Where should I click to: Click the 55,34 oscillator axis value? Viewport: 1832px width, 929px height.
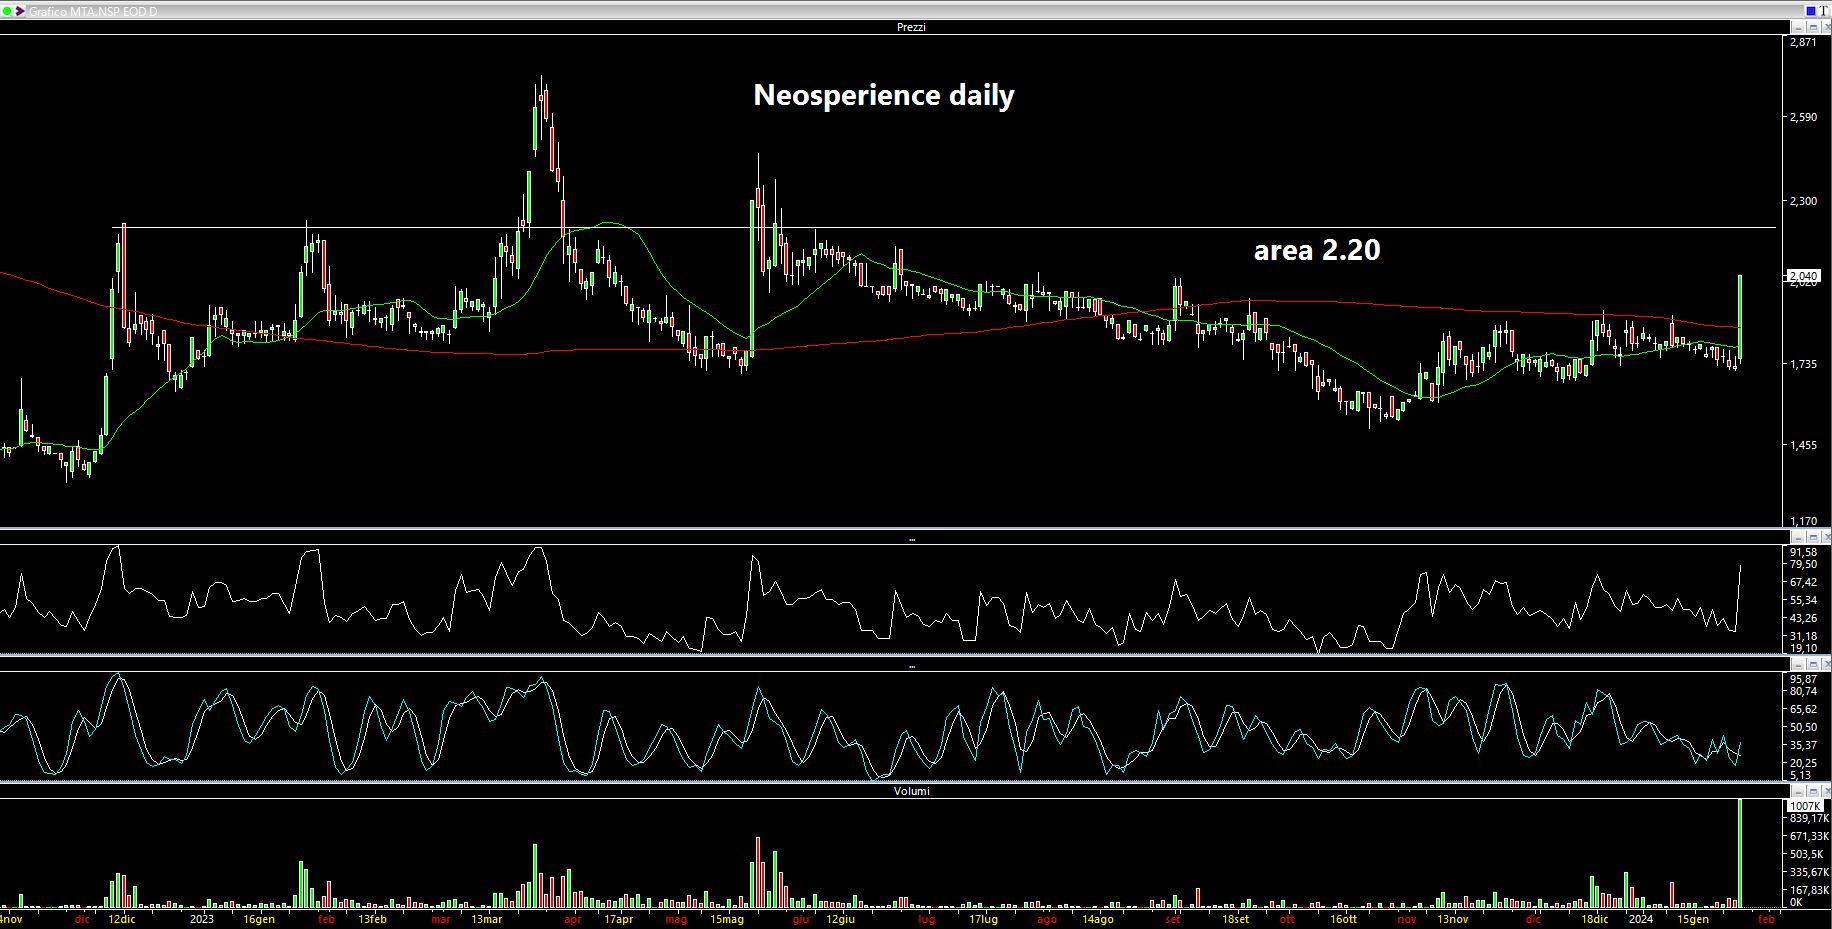tap(1803, 600)
